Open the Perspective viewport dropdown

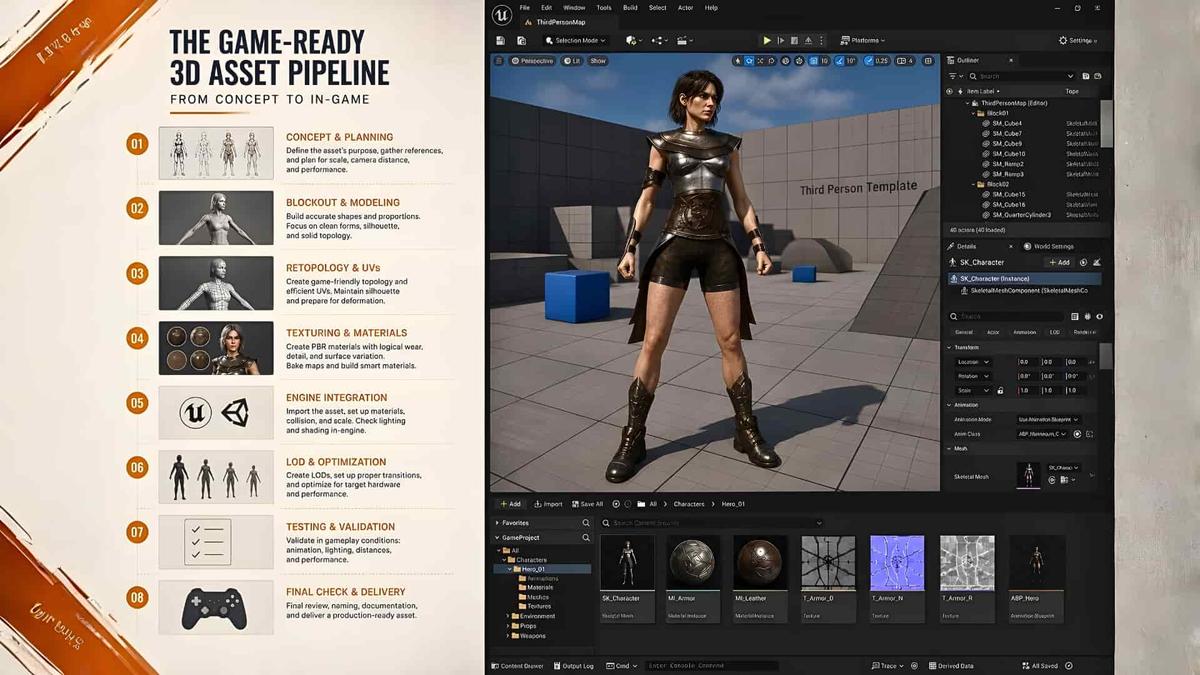(533, 61)
